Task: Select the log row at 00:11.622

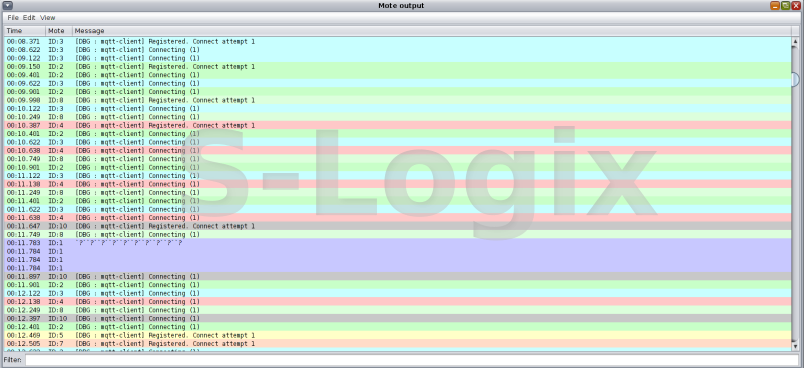Action: point(397,209)
